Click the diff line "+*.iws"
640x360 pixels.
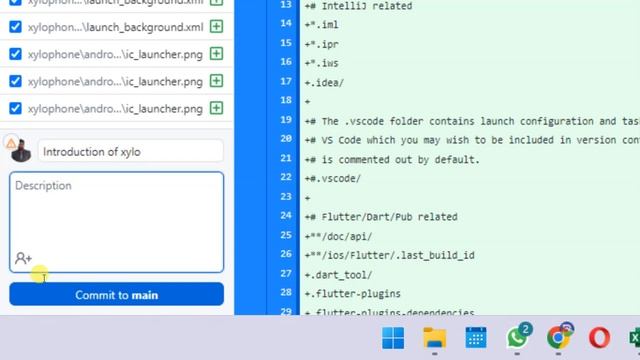coord(322,63)
